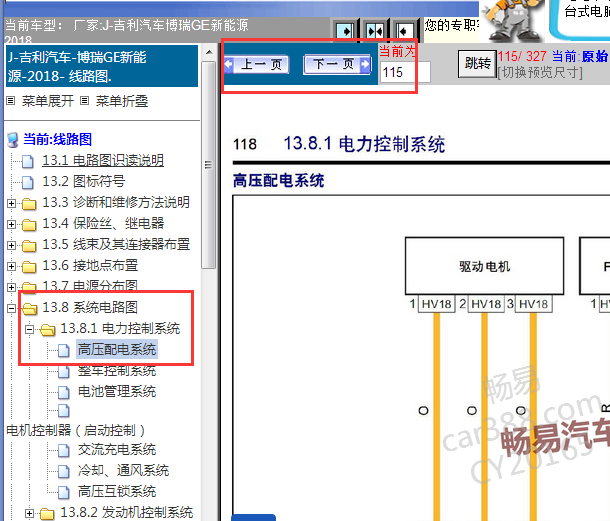The height and width of the screenshot is (521, 610).
Task: Click the 跳转 jump button
Action: point(477,63)
